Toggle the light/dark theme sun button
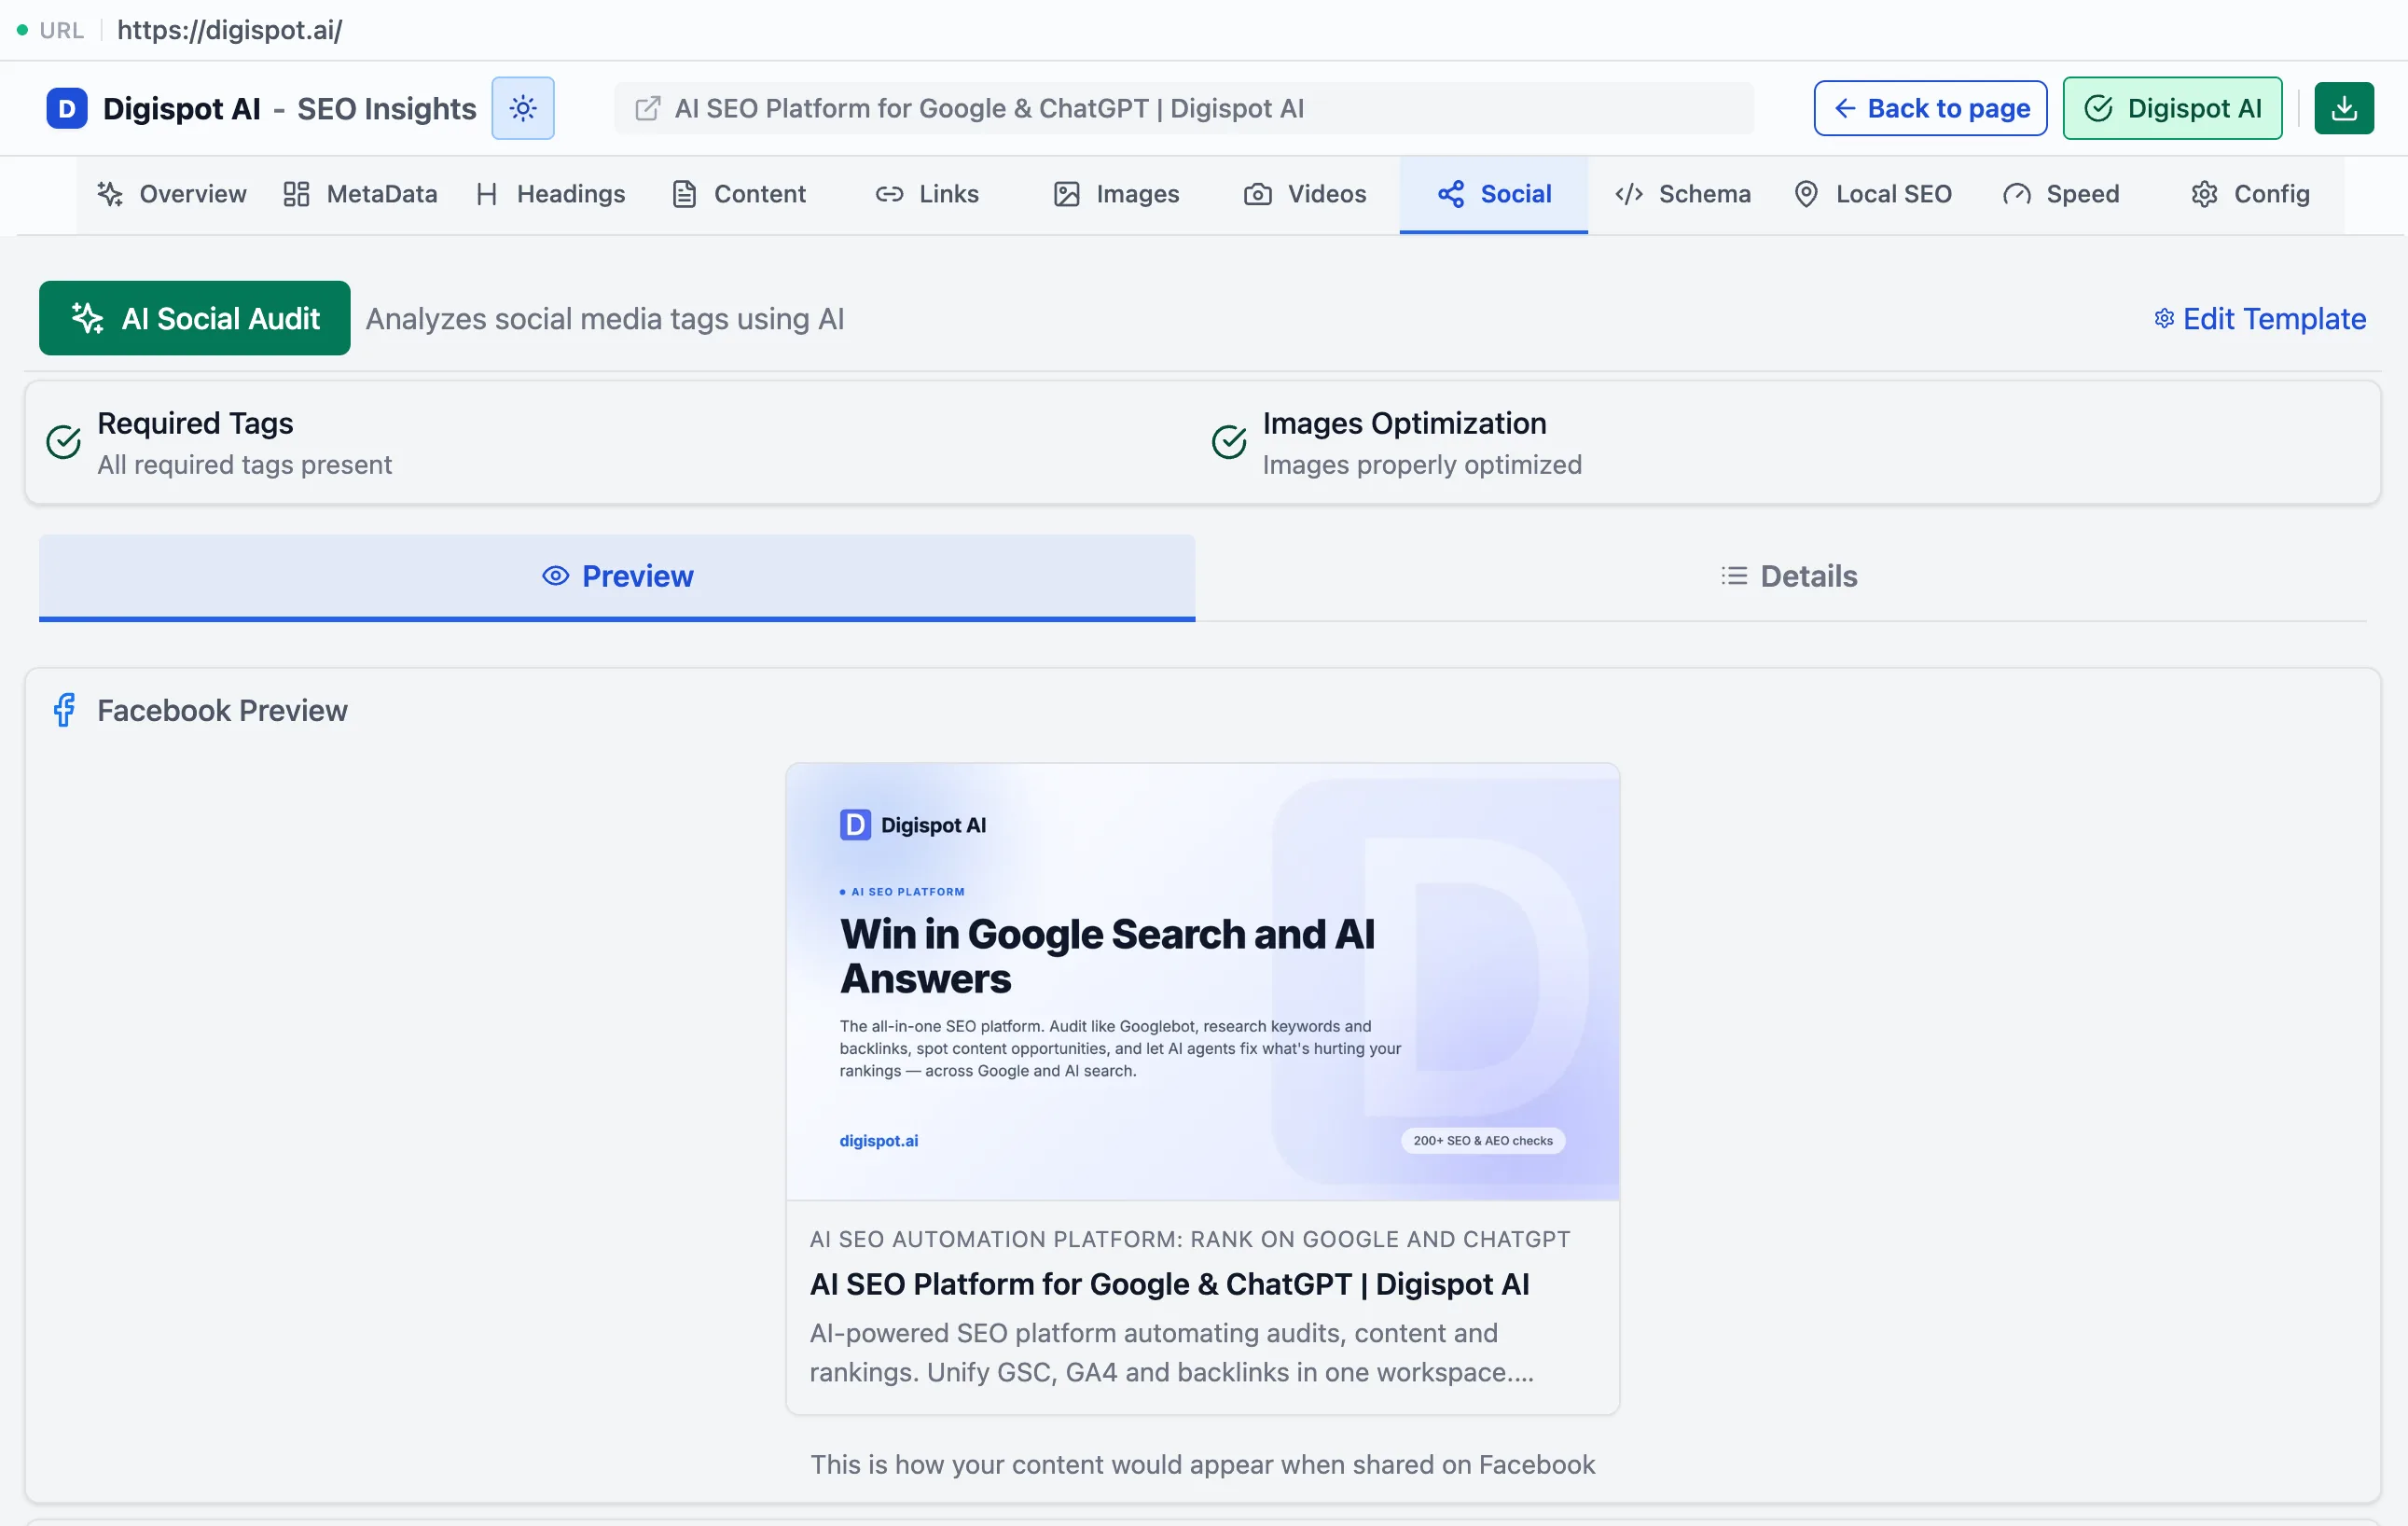Viewport: 2408px width, 1526px height. 523,108
